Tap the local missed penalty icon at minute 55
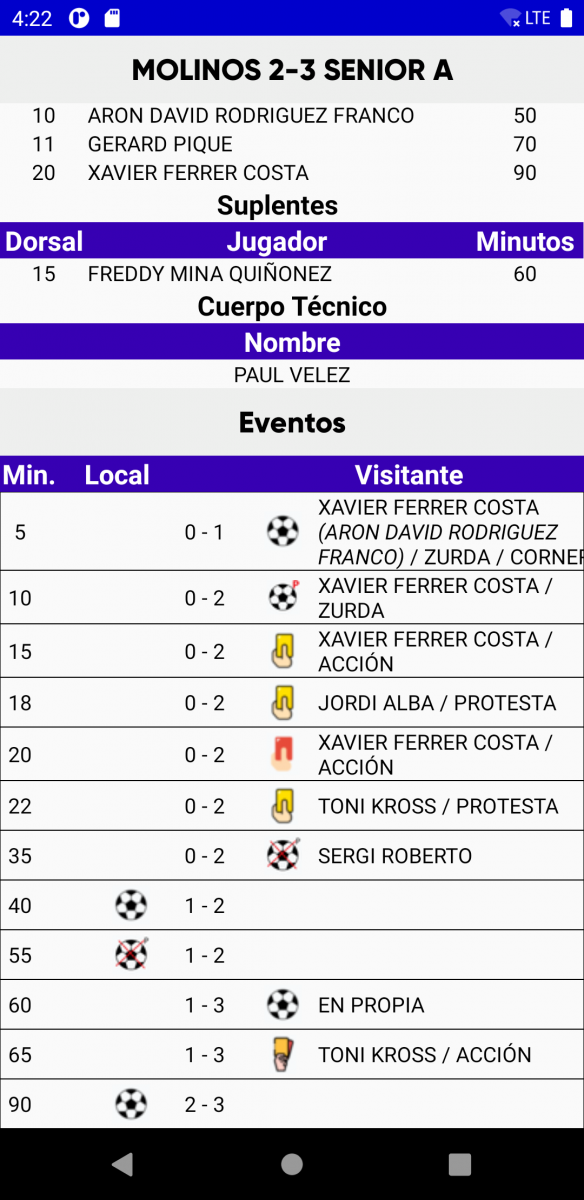The image size is (584, 1200). [x=131, y=955]
